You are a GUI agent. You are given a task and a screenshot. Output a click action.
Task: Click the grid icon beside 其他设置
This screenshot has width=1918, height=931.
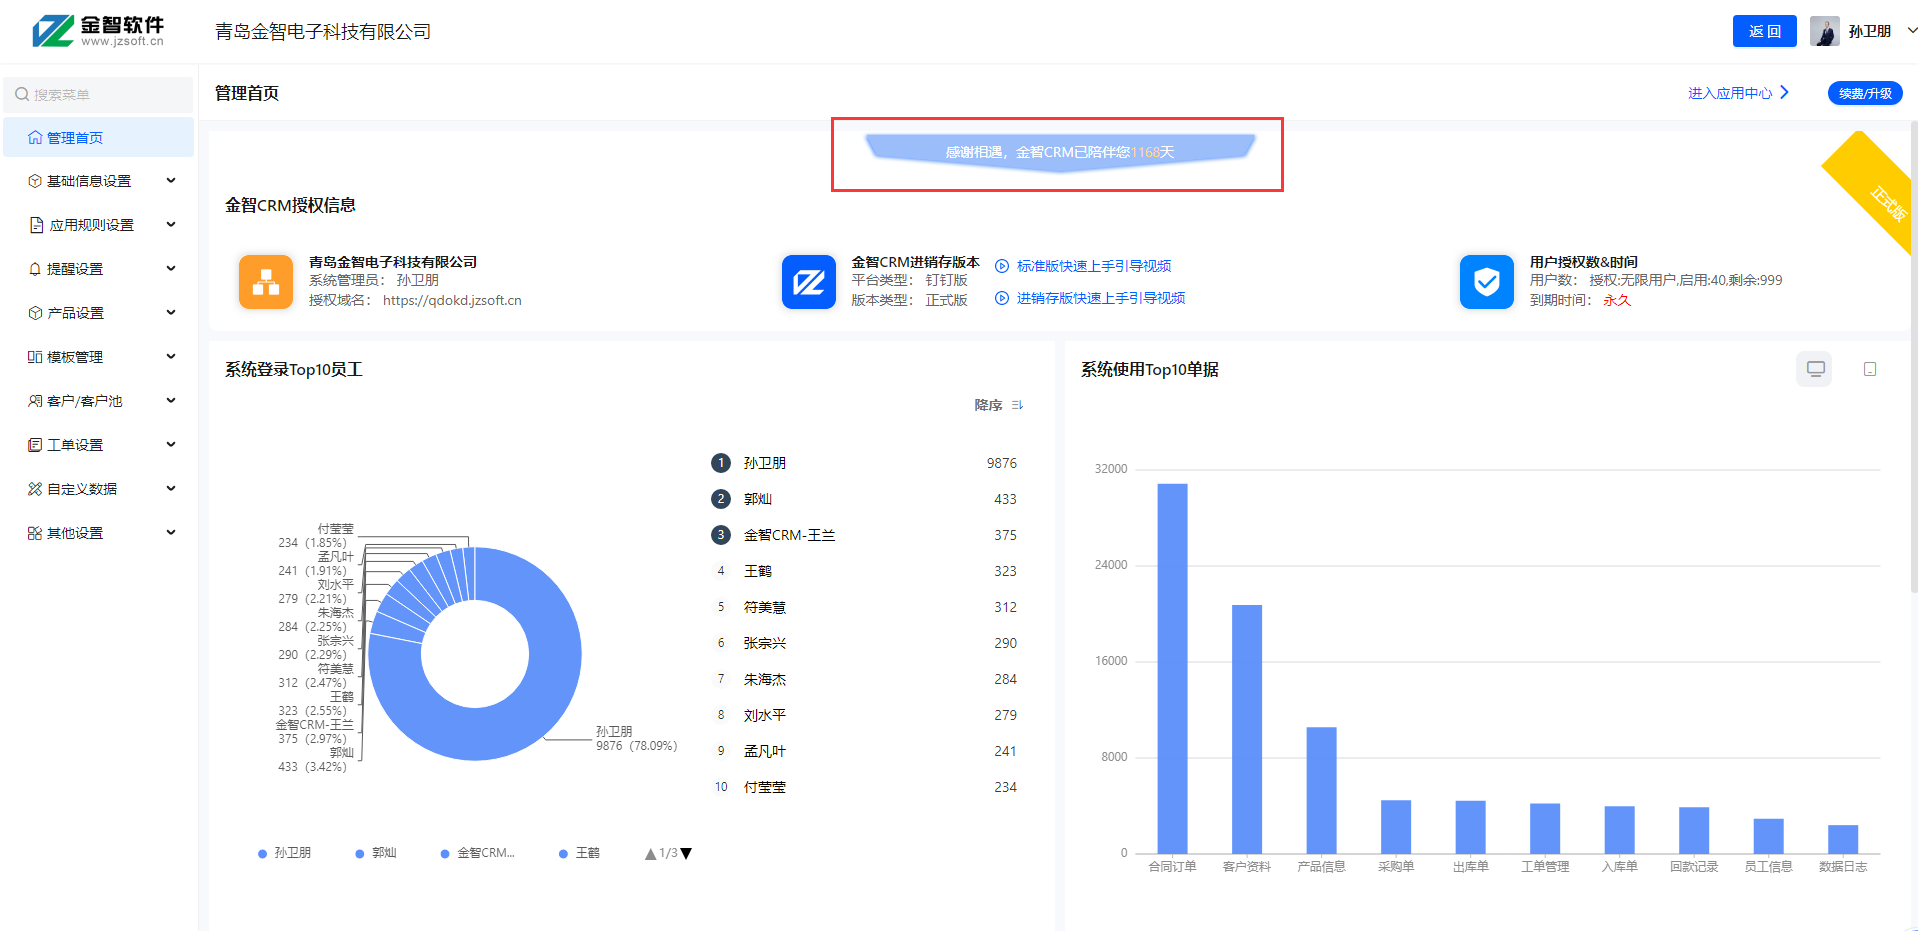pyautogui.click(x=35, y=533)
